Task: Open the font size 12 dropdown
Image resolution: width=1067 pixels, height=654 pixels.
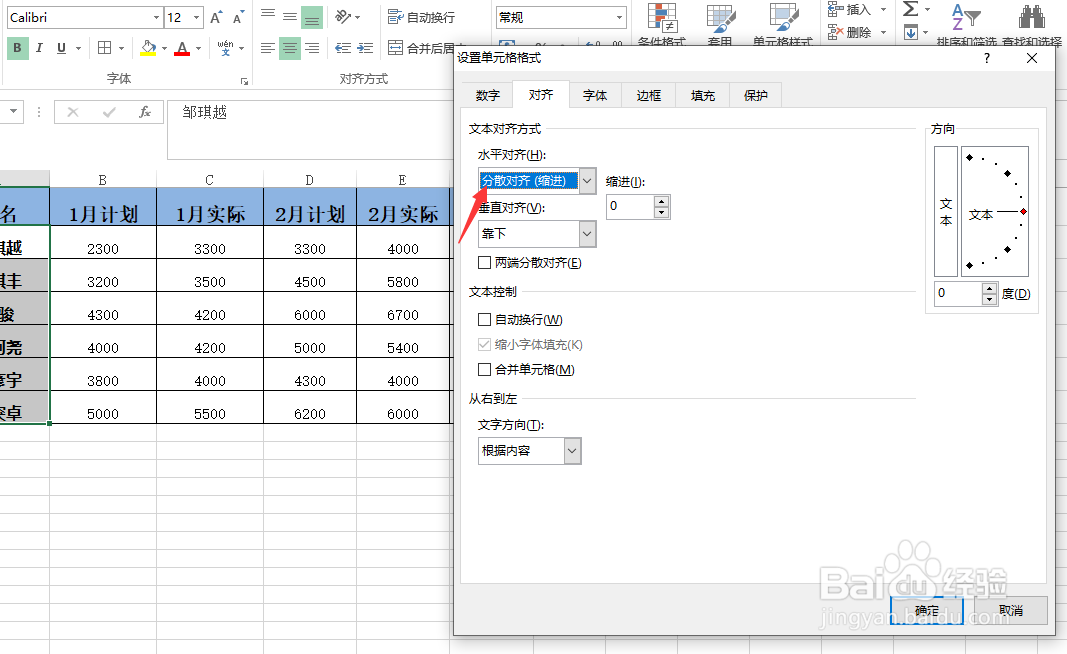Action: tap(197, 18)
